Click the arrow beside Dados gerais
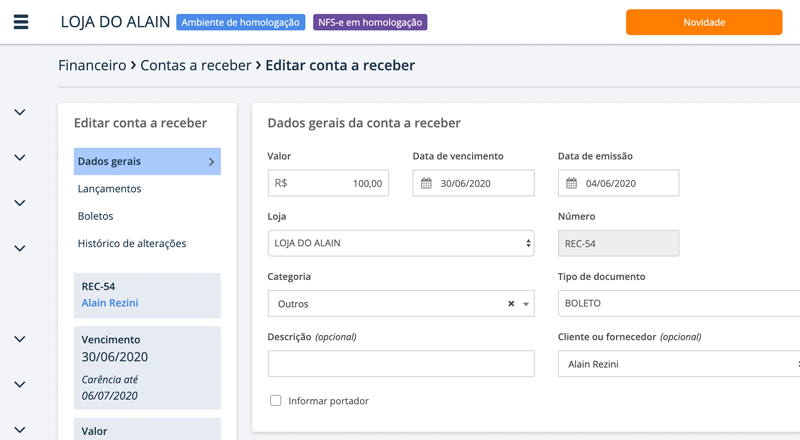800x440 pixels. click(x=211, y=161)
